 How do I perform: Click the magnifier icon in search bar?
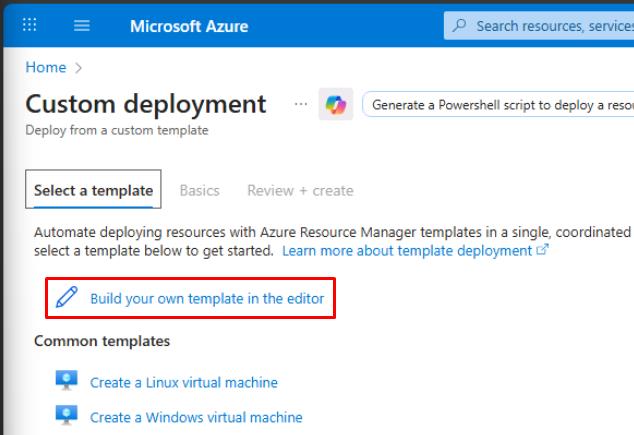(x=460, y=26)
